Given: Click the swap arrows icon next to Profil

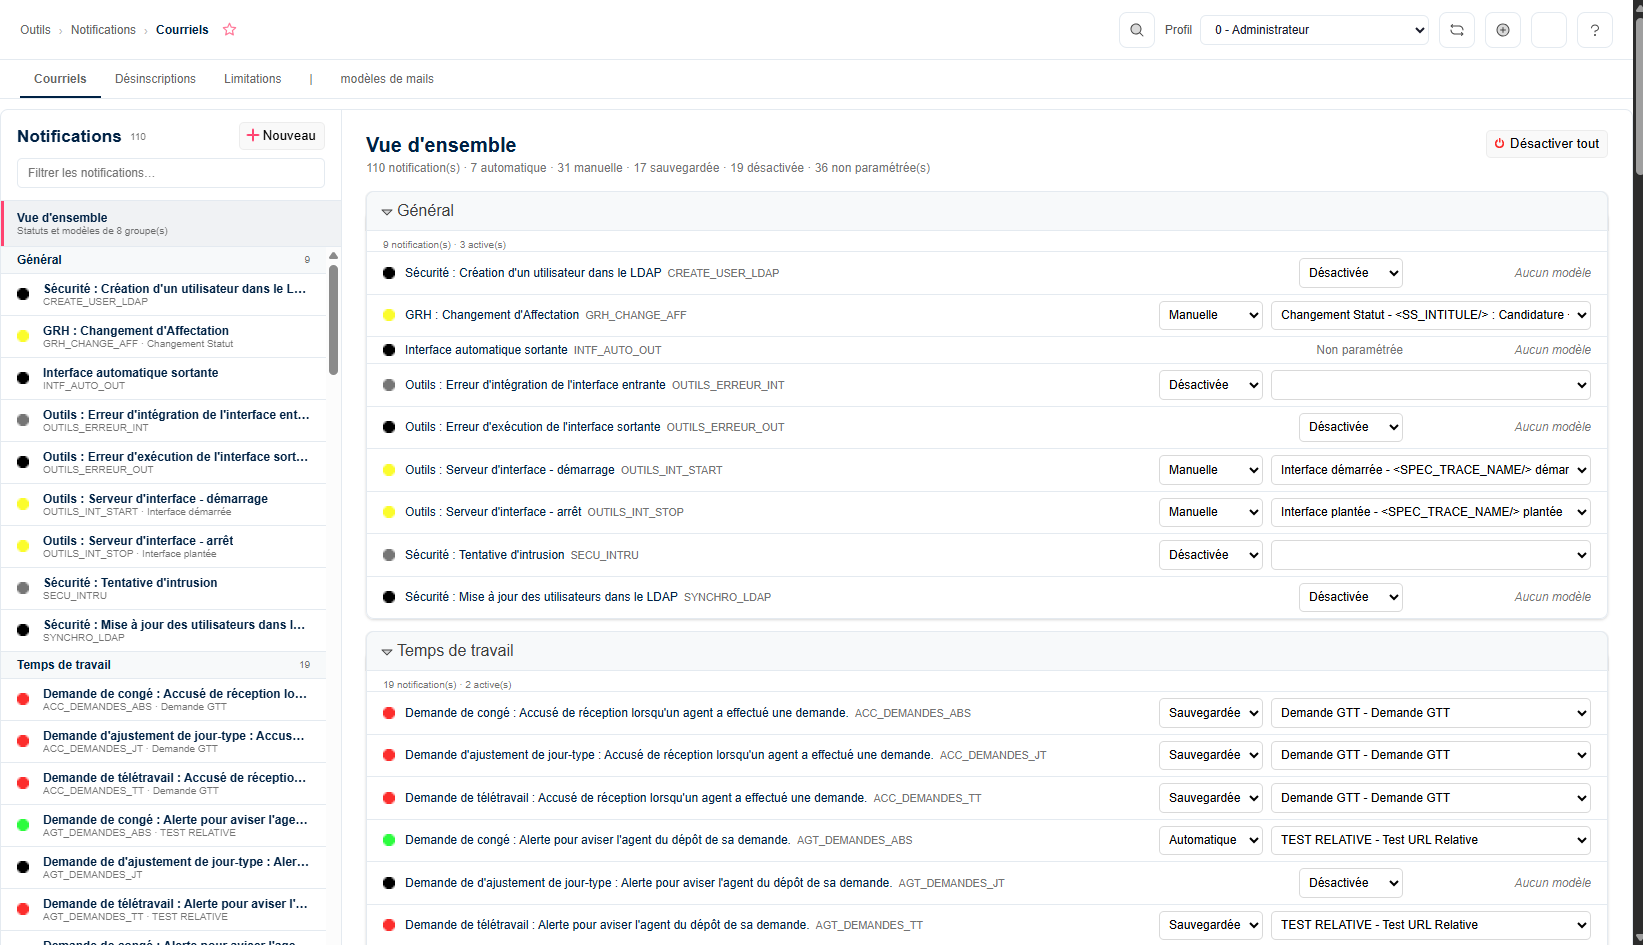Looking at the screenshot, I should click(1457, 30).
